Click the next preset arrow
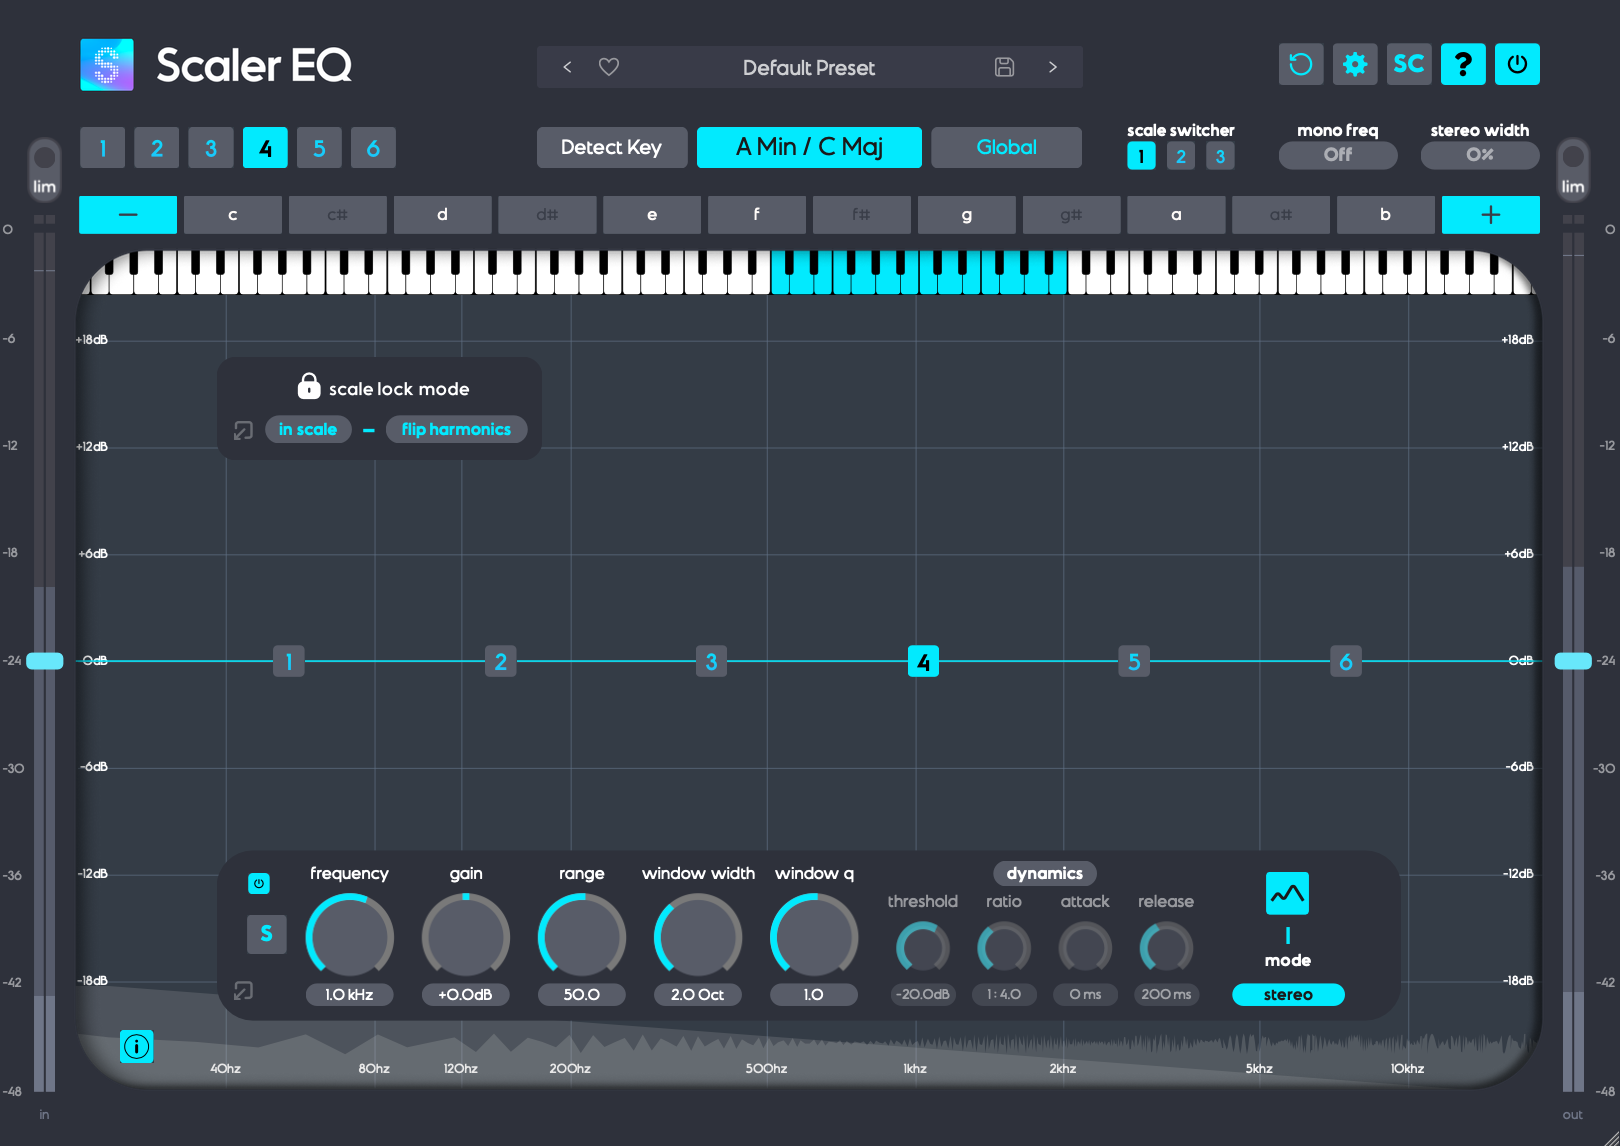The image size is (1620, 1146). [x=1052, y=67]
